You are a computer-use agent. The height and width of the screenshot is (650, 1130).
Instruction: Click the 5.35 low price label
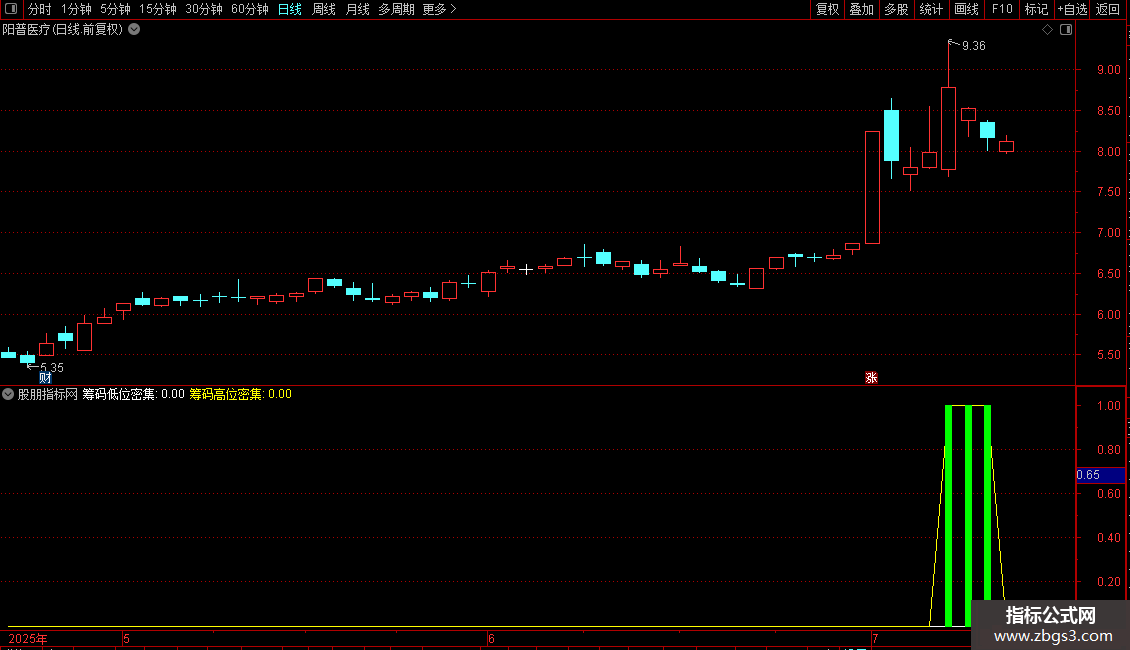[x=52, y=368]
